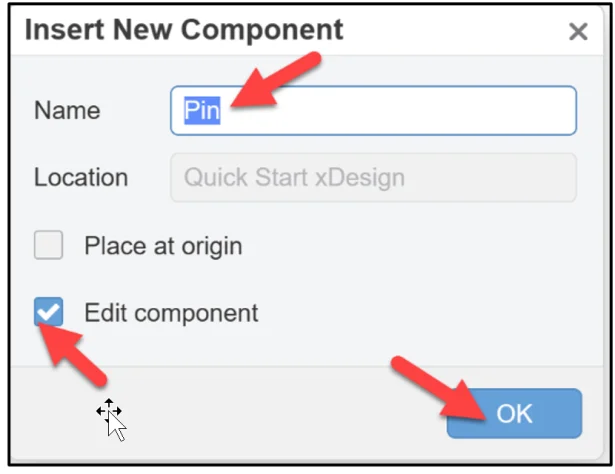Click the four-way move cursor icon
This screenshot has height=474, width=615.
point(109,410)
